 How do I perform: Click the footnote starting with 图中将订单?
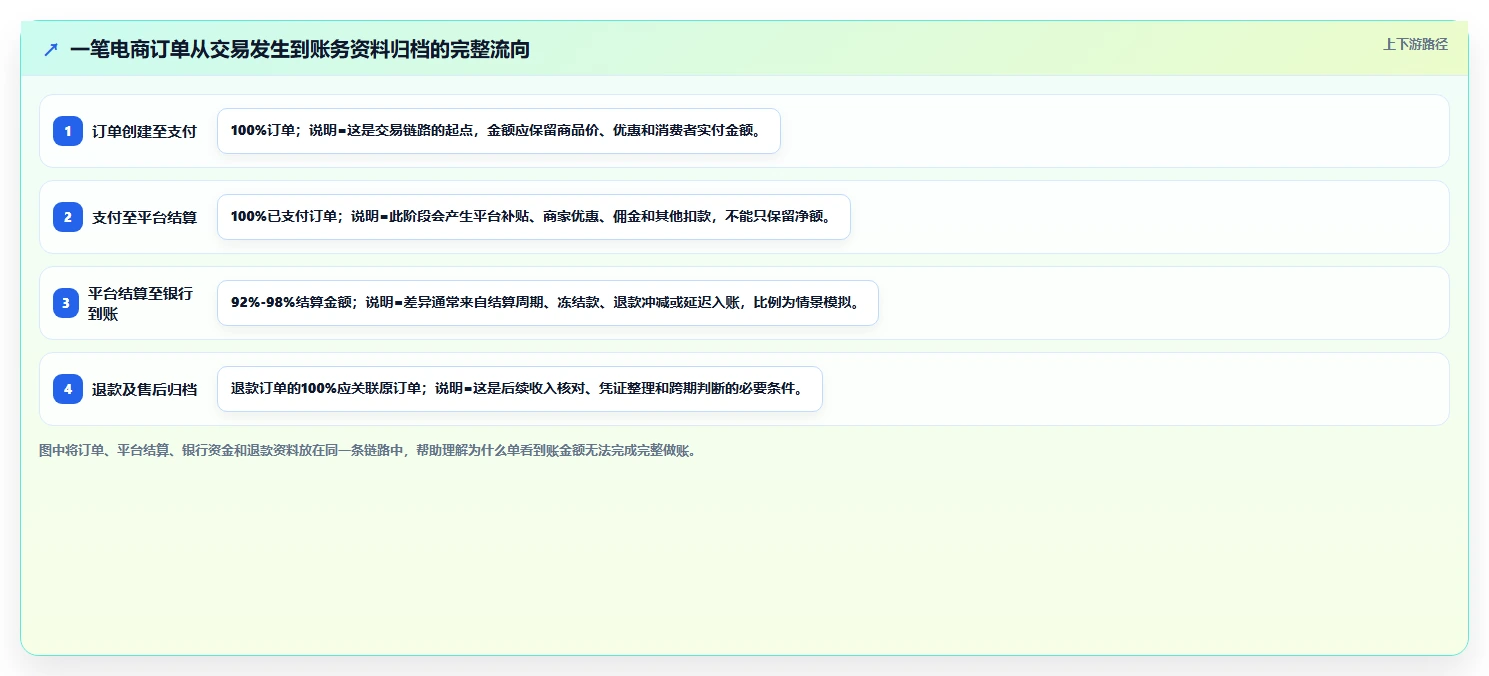[x=367, y=450]
